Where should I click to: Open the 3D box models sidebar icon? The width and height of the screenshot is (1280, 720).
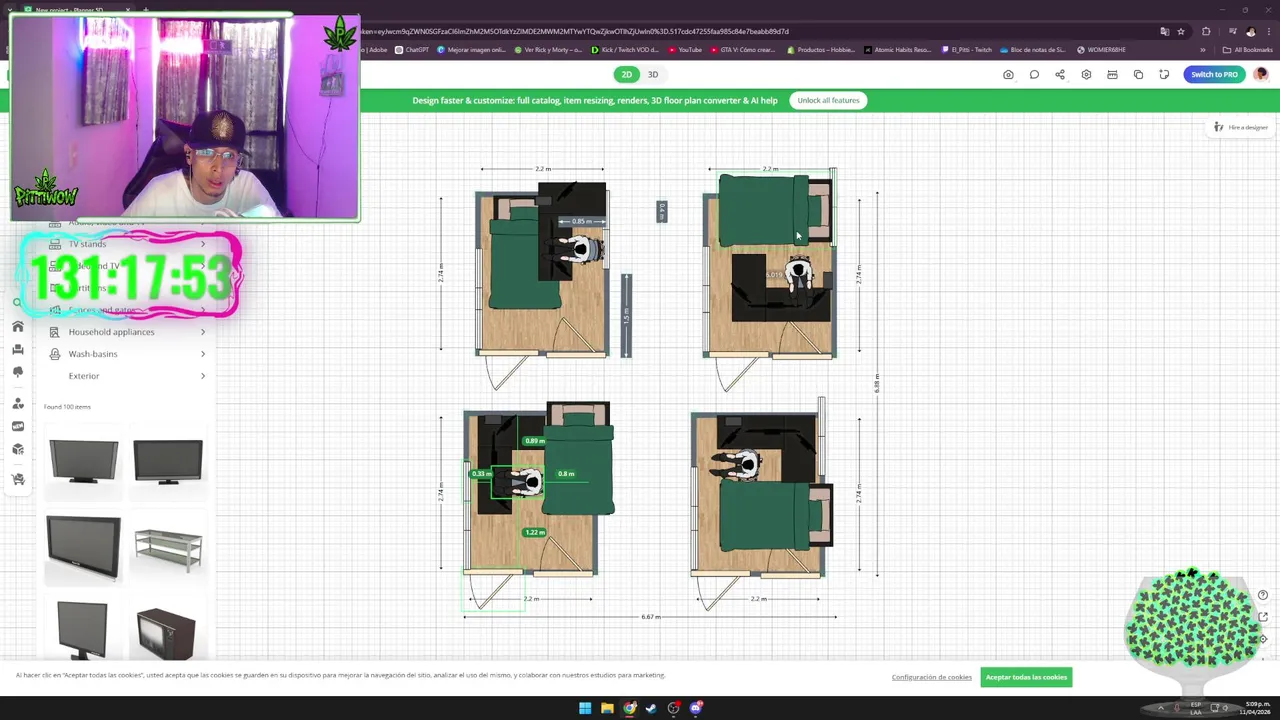(18, 450)
